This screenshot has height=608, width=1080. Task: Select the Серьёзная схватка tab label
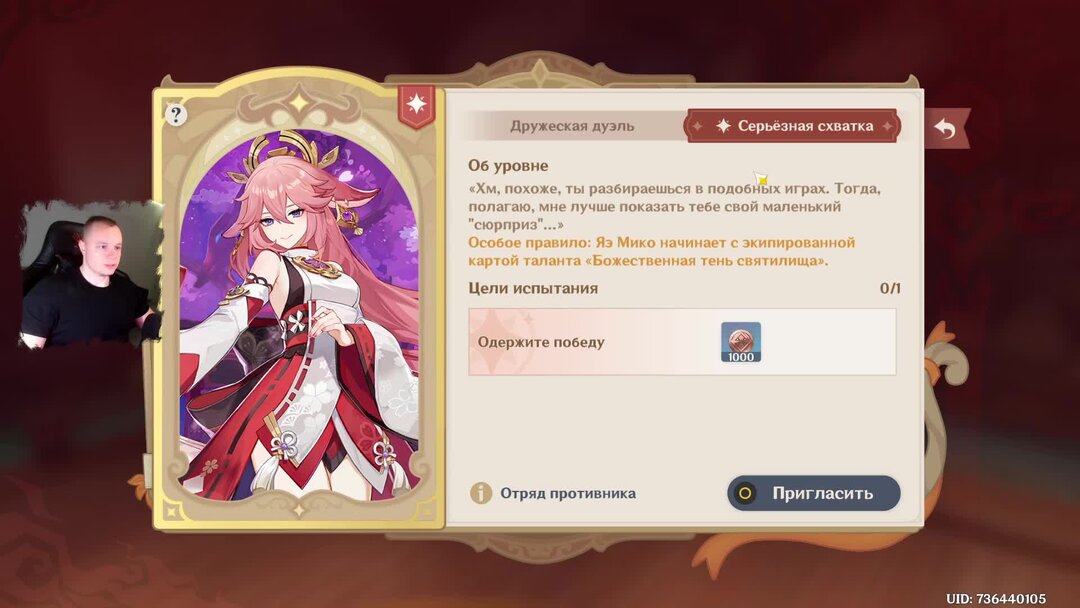point(805,126)
